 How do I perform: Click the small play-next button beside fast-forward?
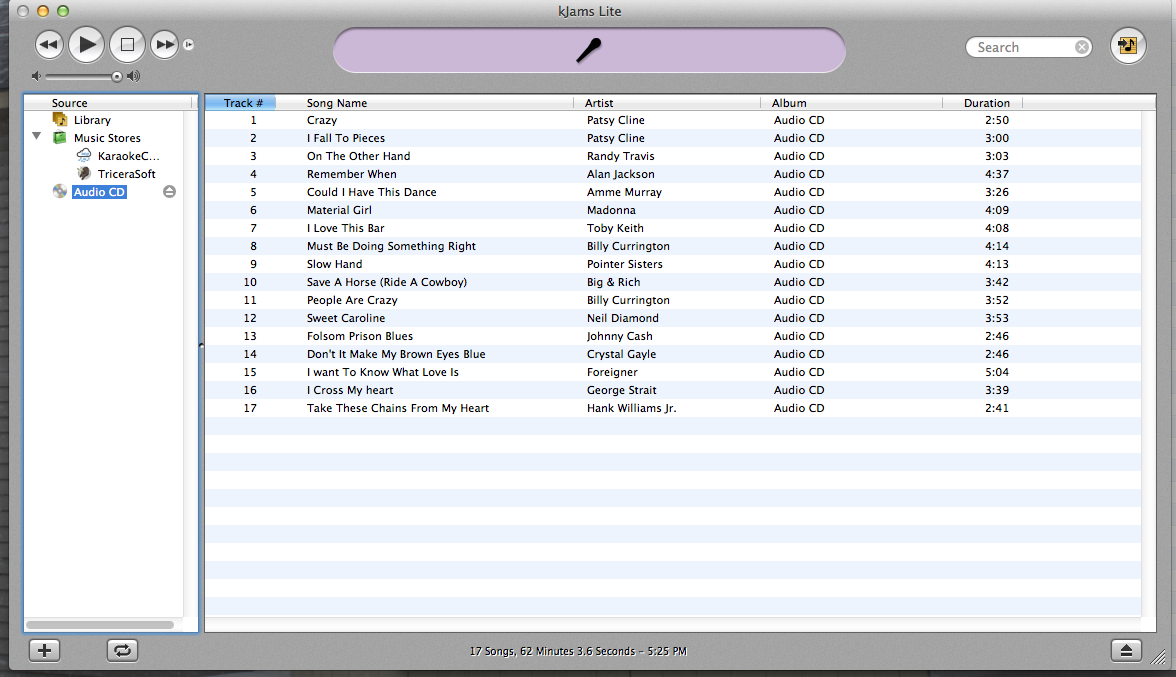[x=188, y=45]
